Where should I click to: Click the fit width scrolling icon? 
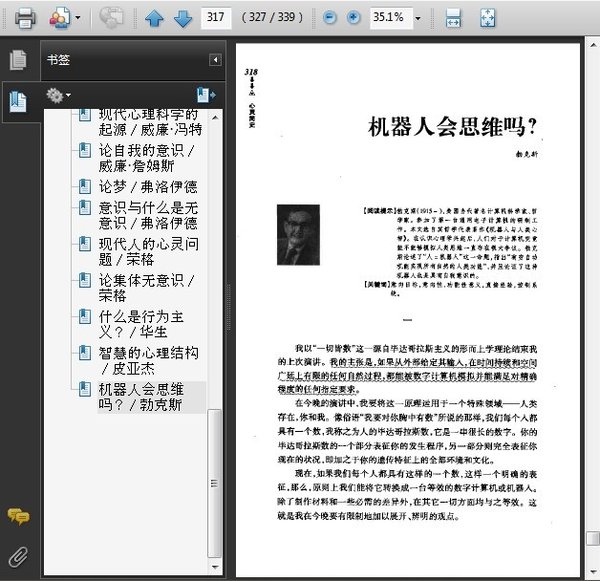[453, 18]
